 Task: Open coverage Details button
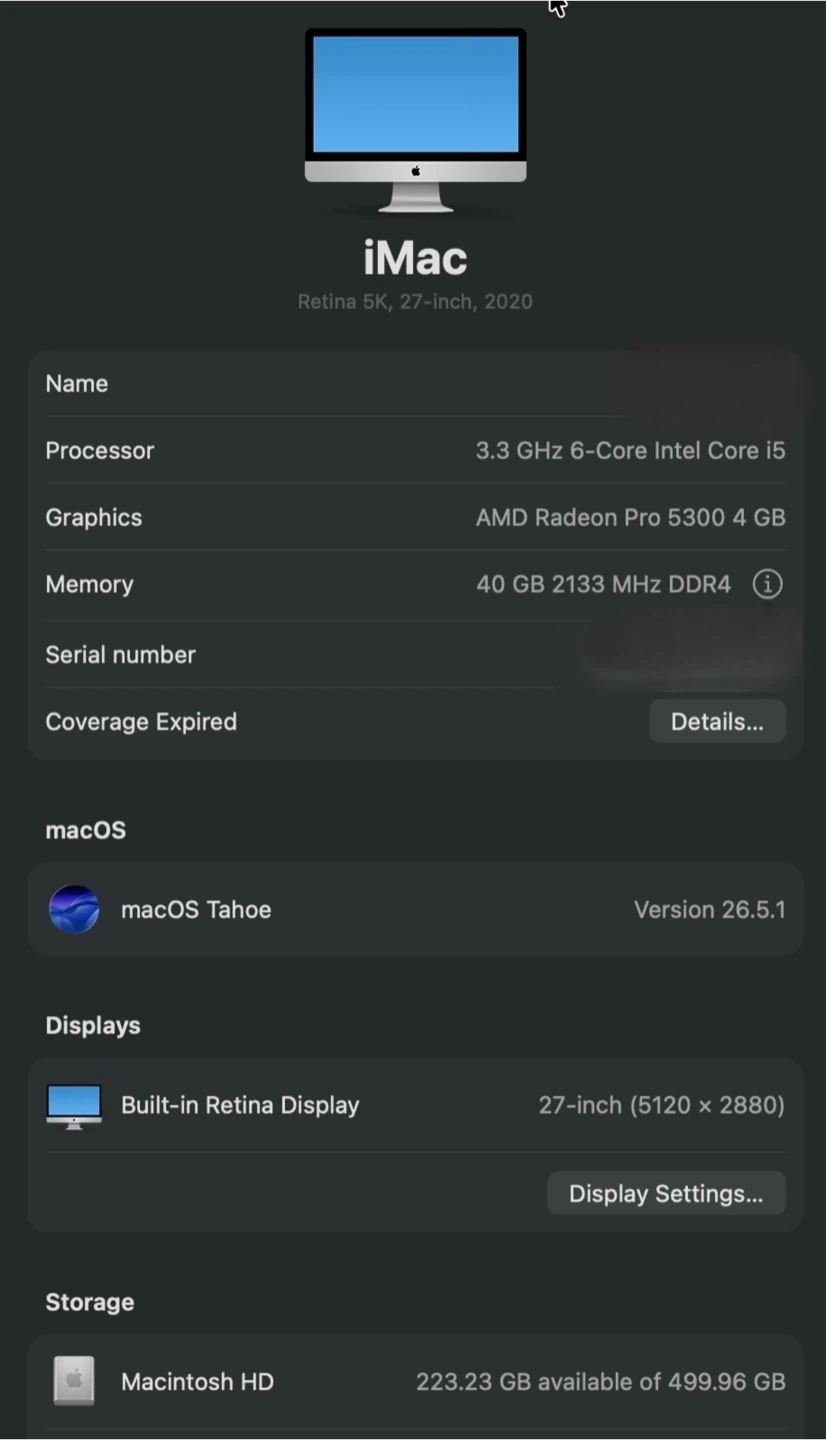tap(717, 721)
